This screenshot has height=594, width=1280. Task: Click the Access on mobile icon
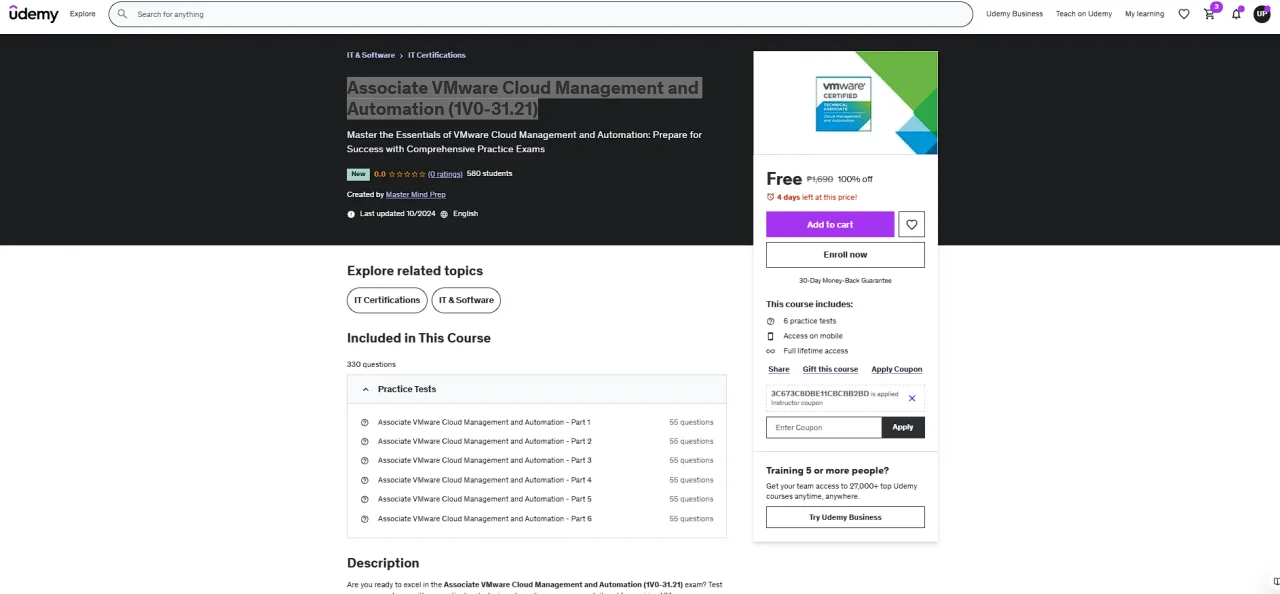point(771,336)
